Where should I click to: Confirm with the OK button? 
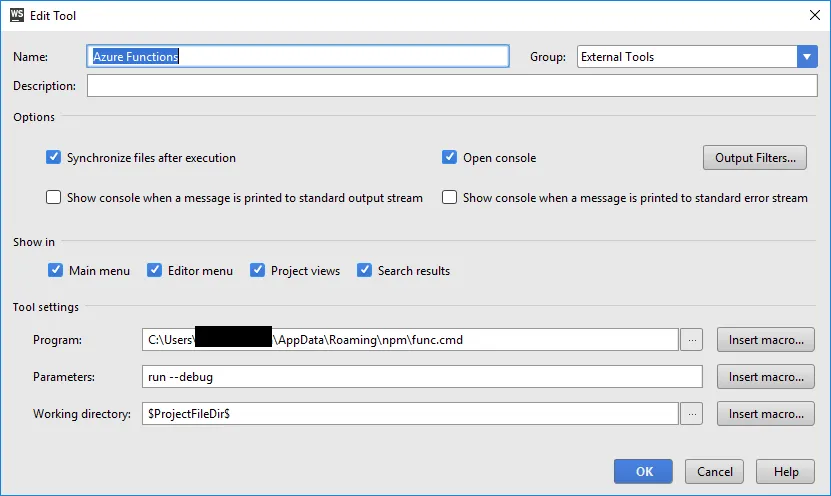643,472
